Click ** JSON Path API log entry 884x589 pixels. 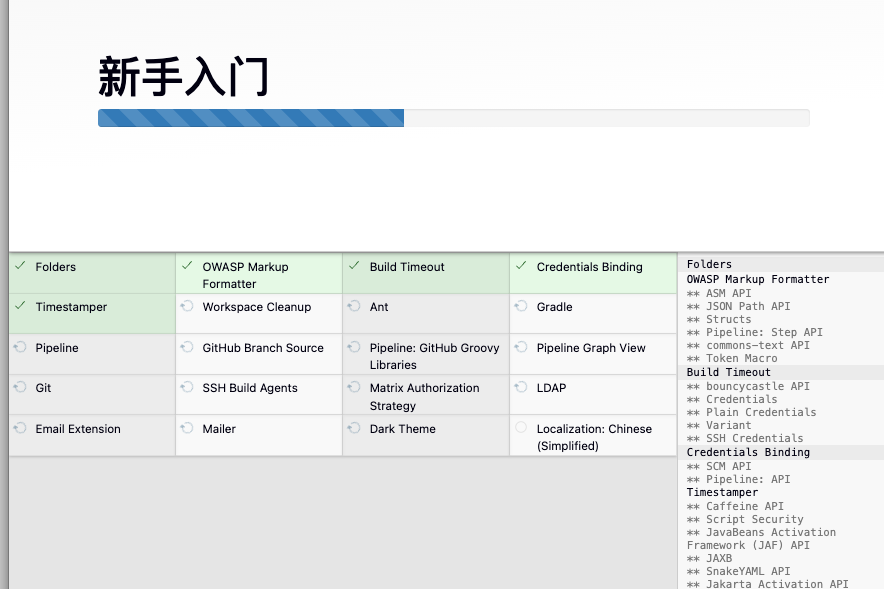tap(739, 306)
